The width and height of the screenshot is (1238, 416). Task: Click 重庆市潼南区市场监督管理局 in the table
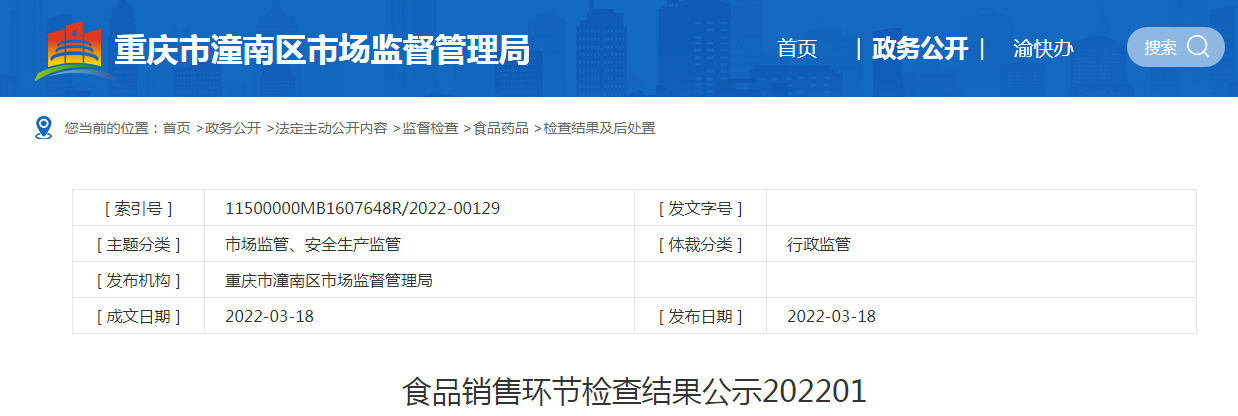coord(329,280)
